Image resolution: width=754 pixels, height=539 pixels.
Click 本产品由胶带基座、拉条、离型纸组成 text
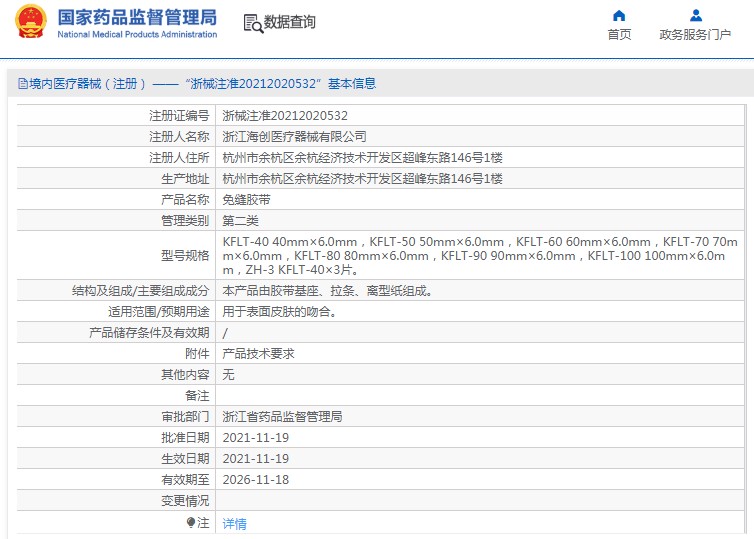click(x=327, y=291)
